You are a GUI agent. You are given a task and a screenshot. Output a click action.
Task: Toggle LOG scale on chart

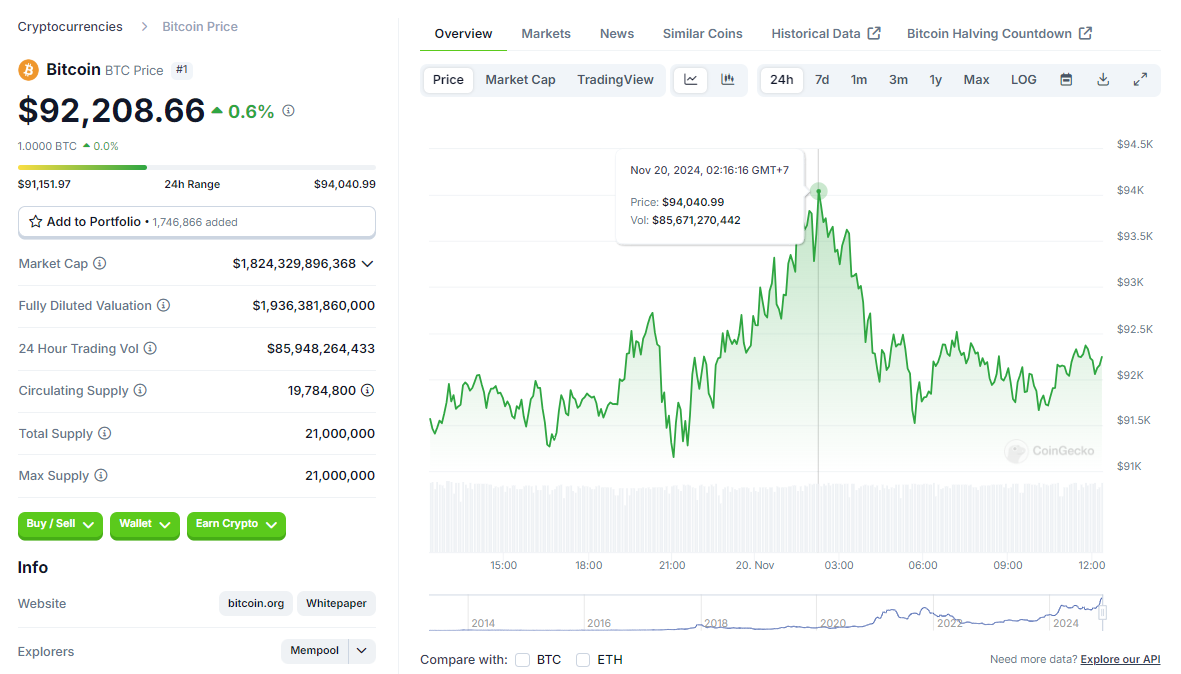coord(1024,80)
